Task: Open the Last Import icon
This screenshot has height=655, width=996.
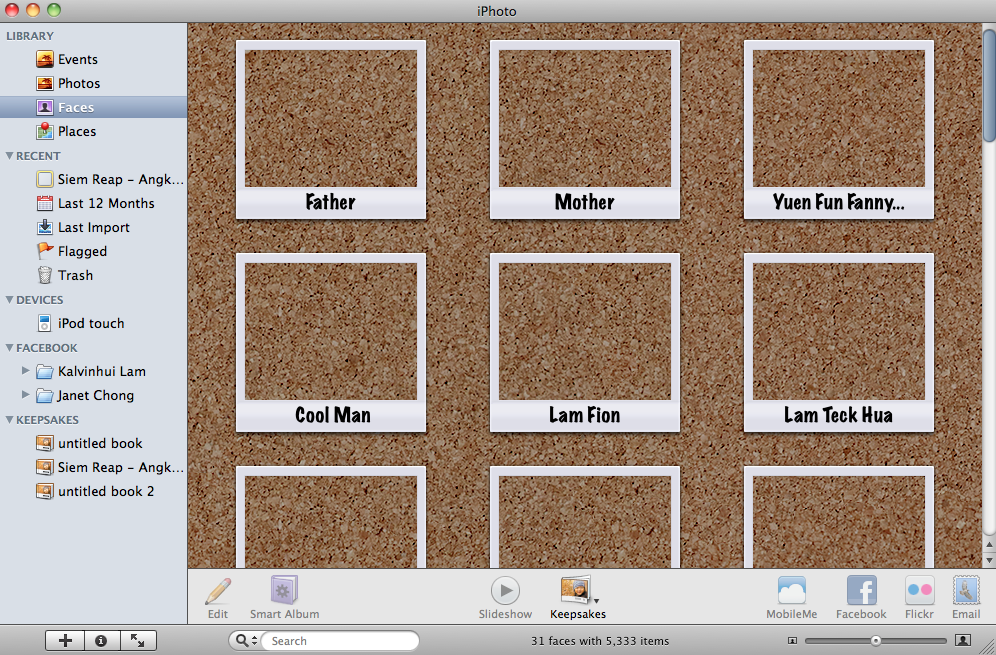Action: point(44,227)
